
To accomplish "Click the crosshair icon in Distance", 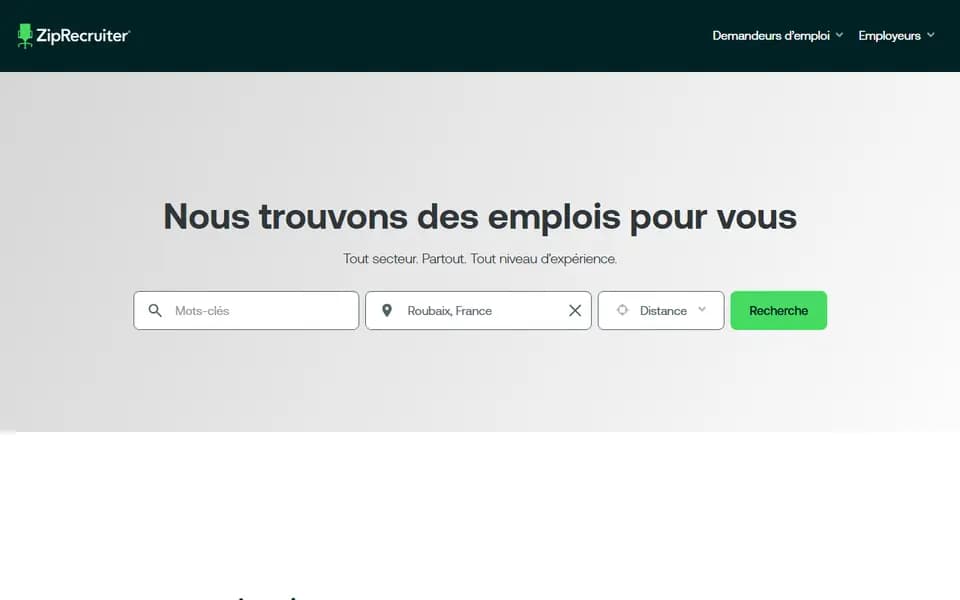I will (x=622, y=310).
